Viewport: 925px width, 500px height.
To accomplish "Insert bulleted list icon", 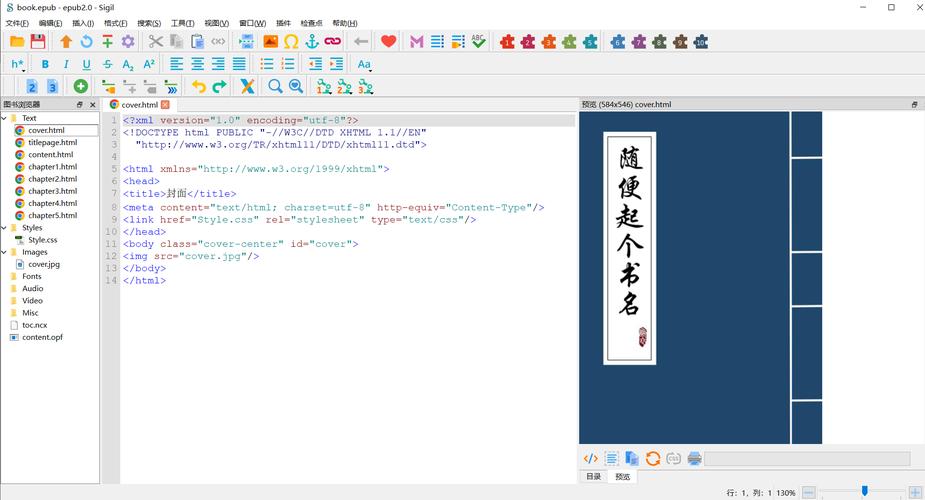I will click(x=267, y=64).
